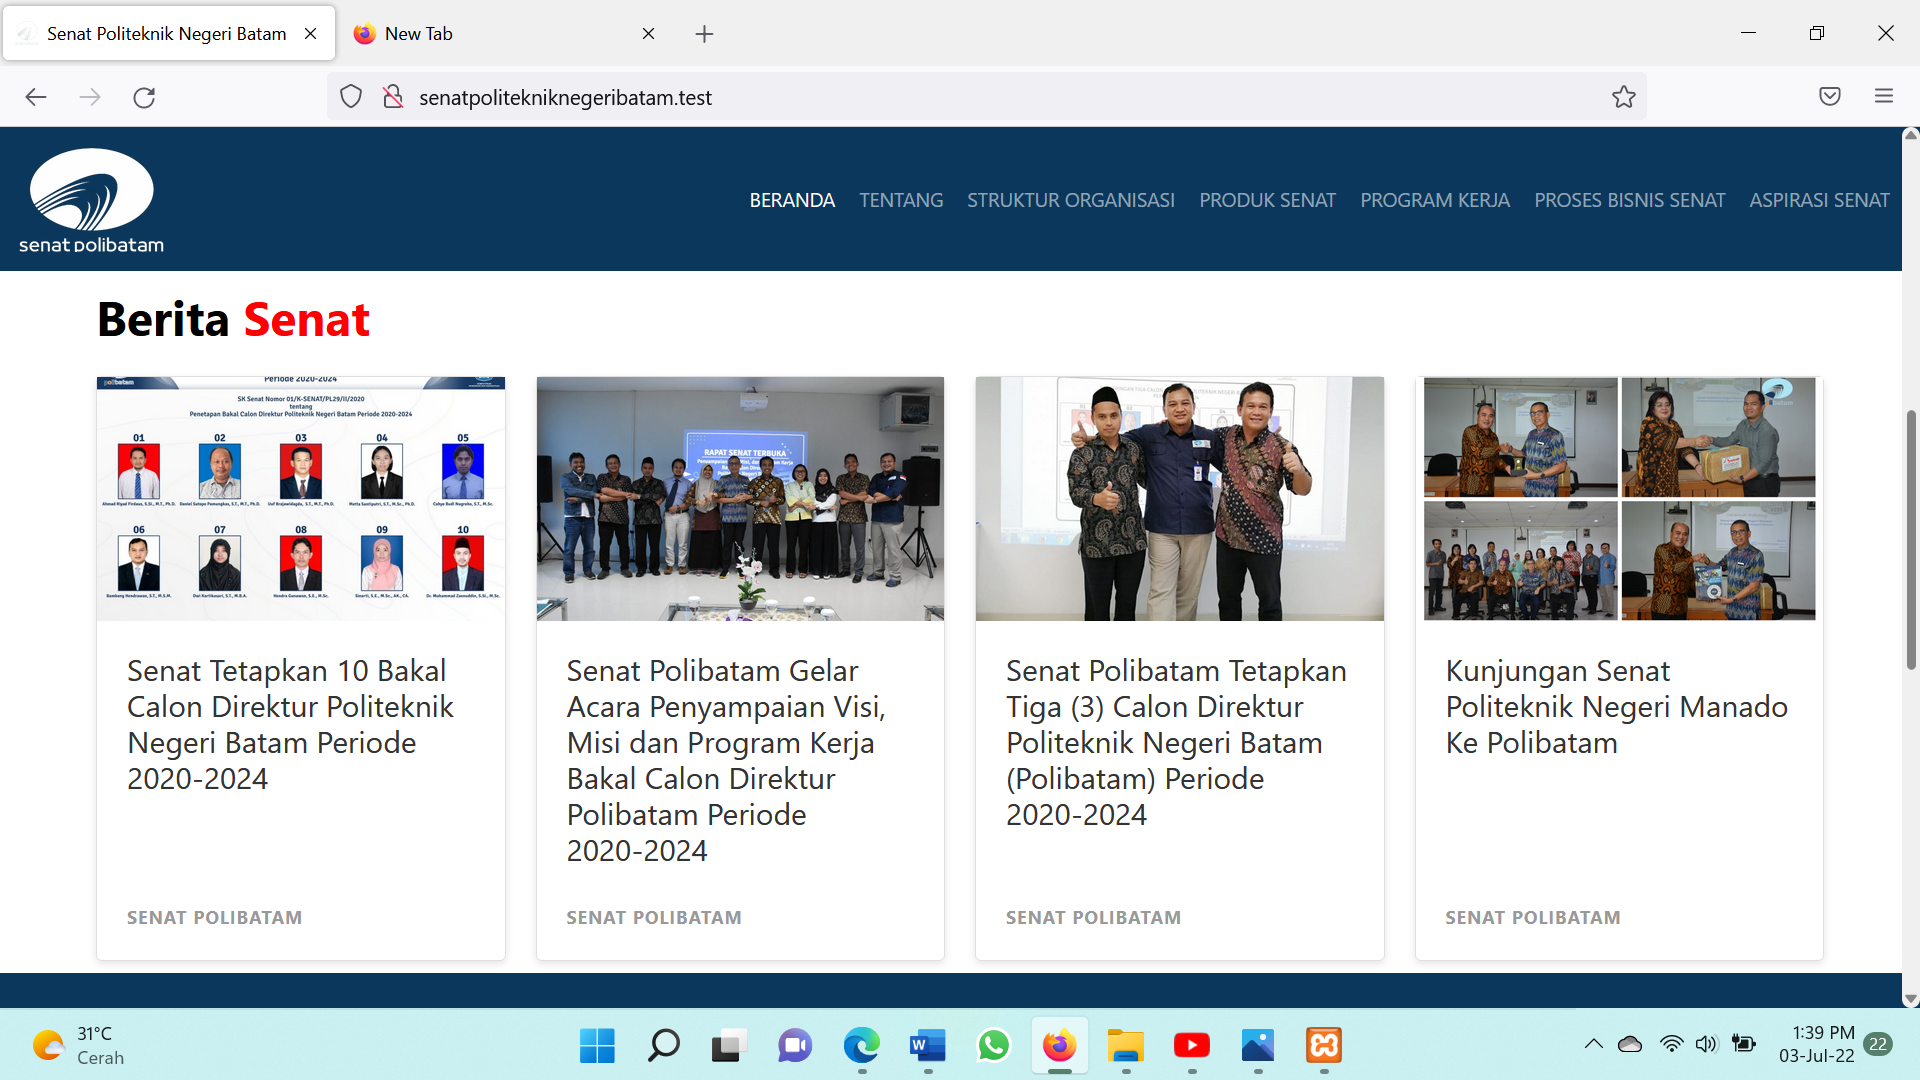Click SENAT POLIBATAM label on fourth card
This screenshot has height=1080, width=1920.
click(x=1533, y=918)
